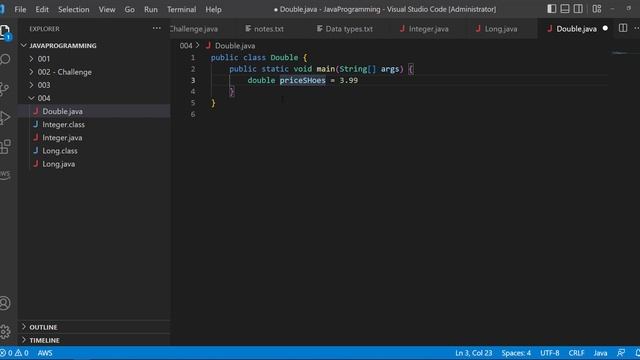Screen dimensions: 640x360
Task: Switch to the Data types.txt tab
Action: tap(349, 29)
